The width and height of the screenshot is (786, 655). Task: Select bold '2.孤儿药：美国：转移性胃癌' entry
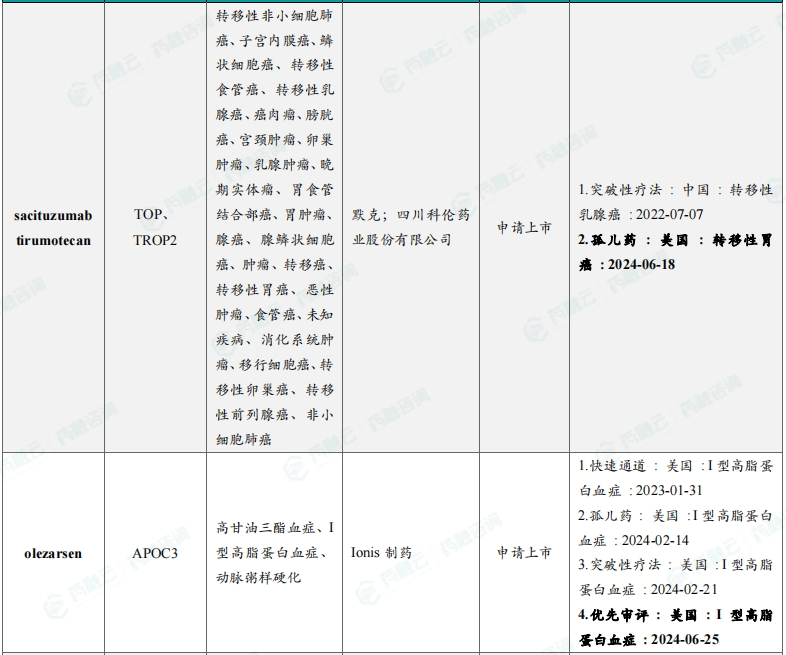(x=675, y=252)
